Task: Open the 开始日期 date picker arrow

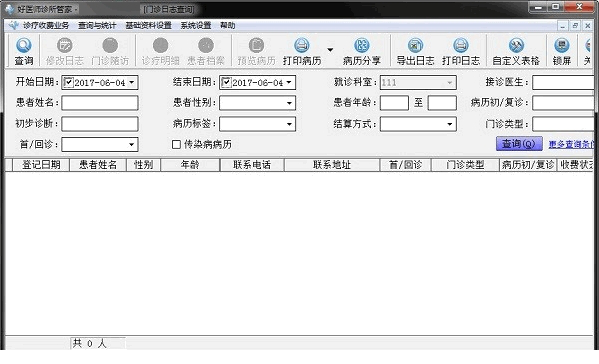Action: (132, 83)
